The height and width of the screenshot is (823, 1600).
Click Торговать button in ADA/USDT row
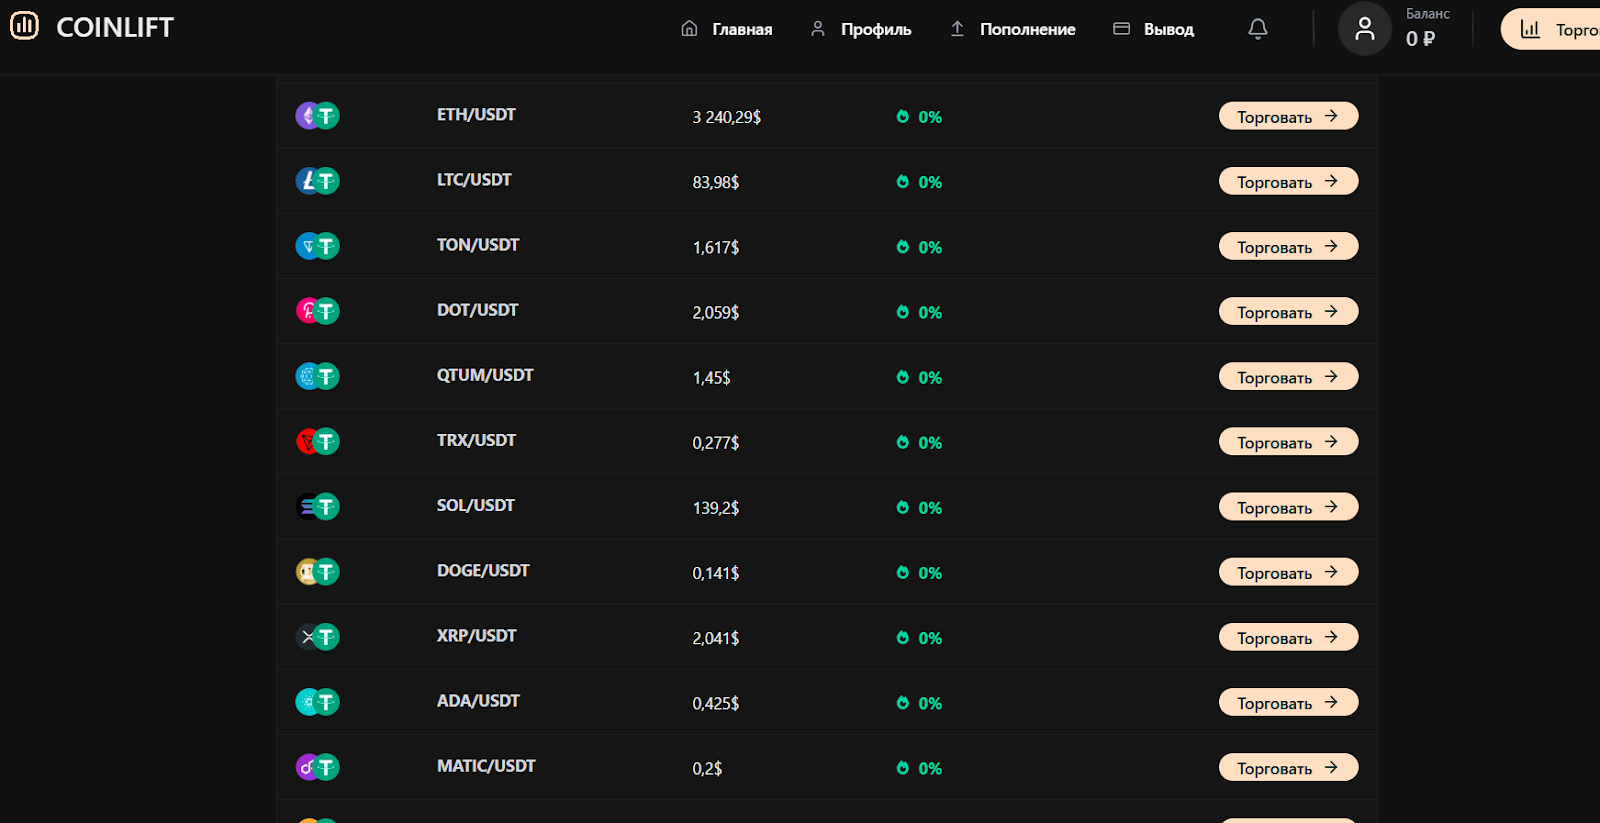coord(1288,703)
